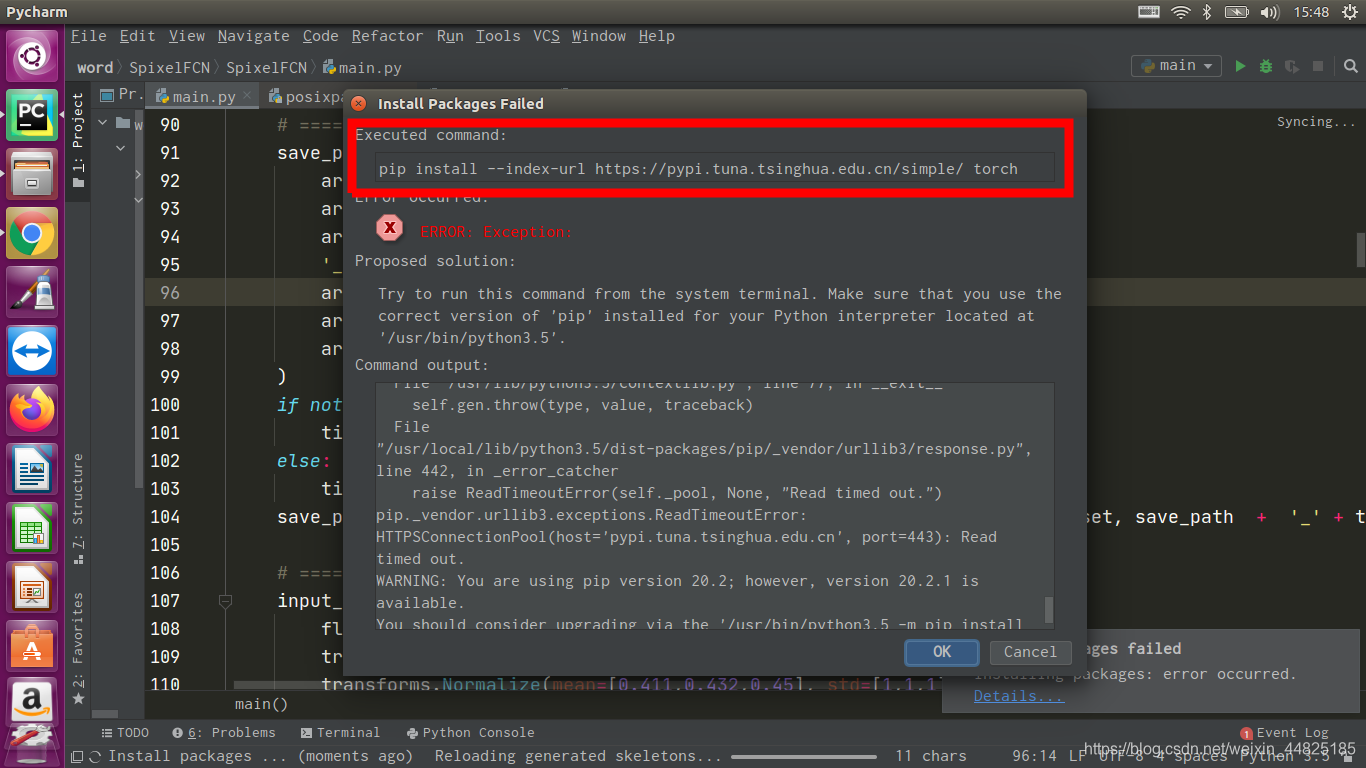Open the Tools menu
Viewport: 1366px width, 768px height.
point(498,36)
